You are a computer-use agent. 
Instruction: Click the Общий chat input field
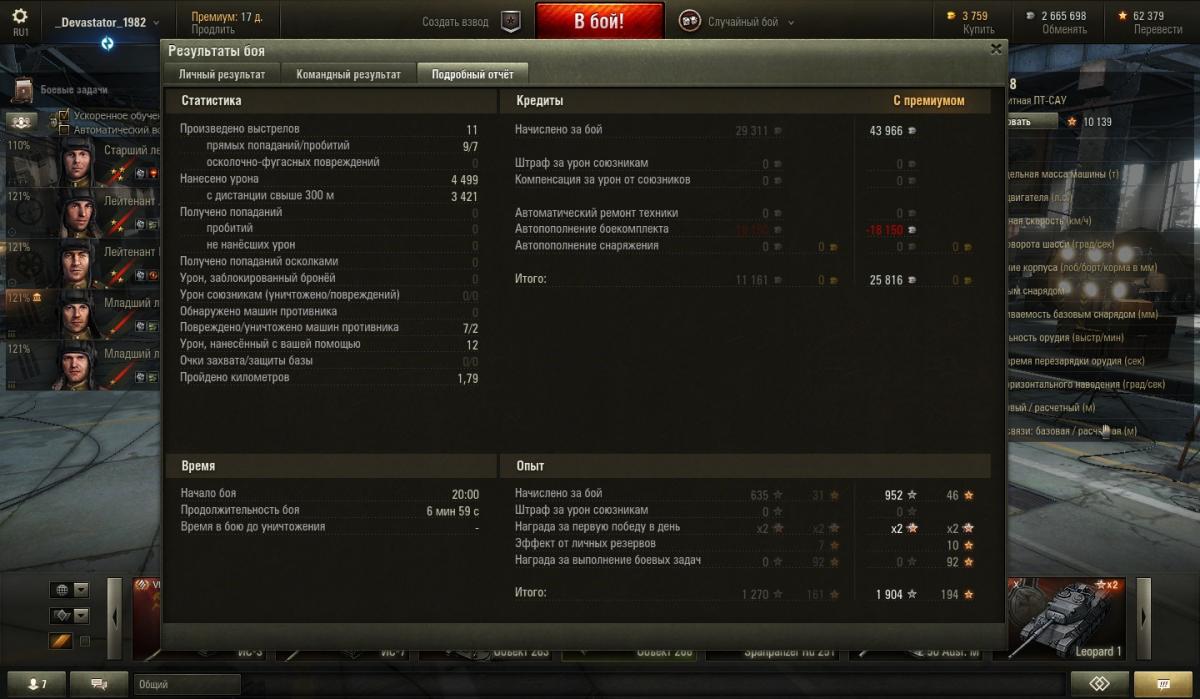[x=187, y=684]
